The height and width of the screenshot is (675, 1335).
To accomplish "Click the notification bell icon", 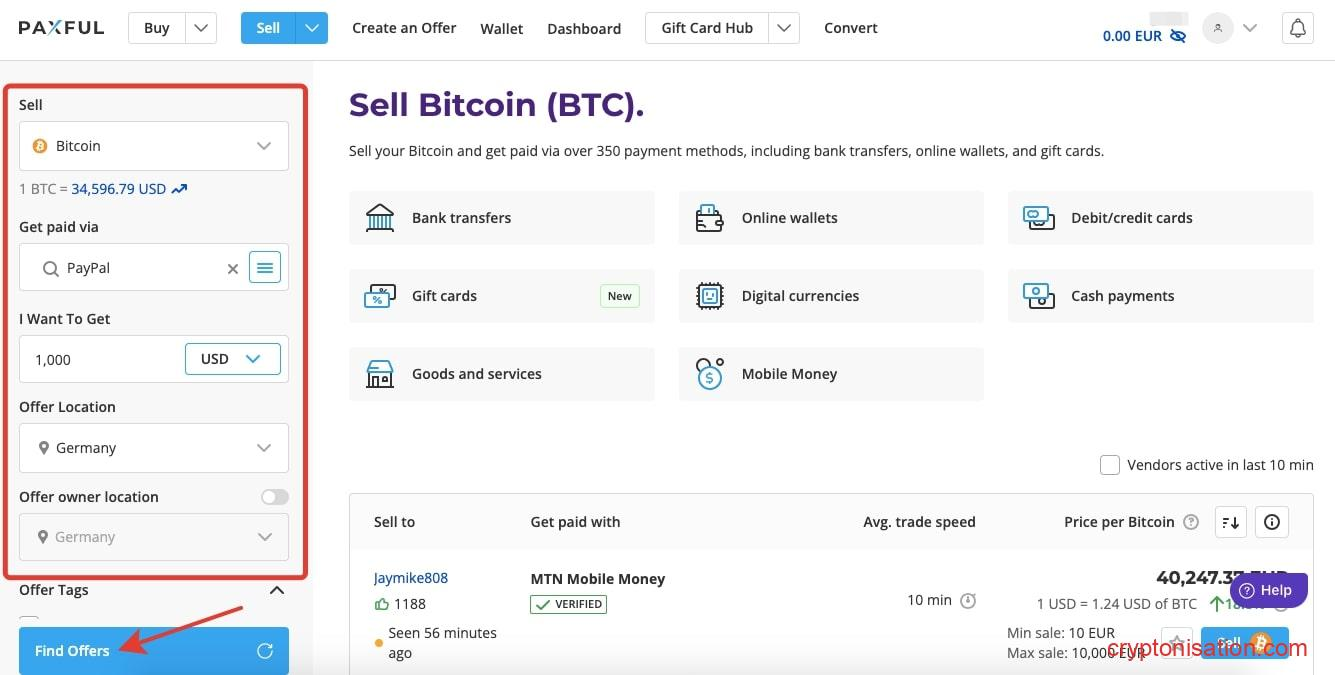I will (1297, 28).
